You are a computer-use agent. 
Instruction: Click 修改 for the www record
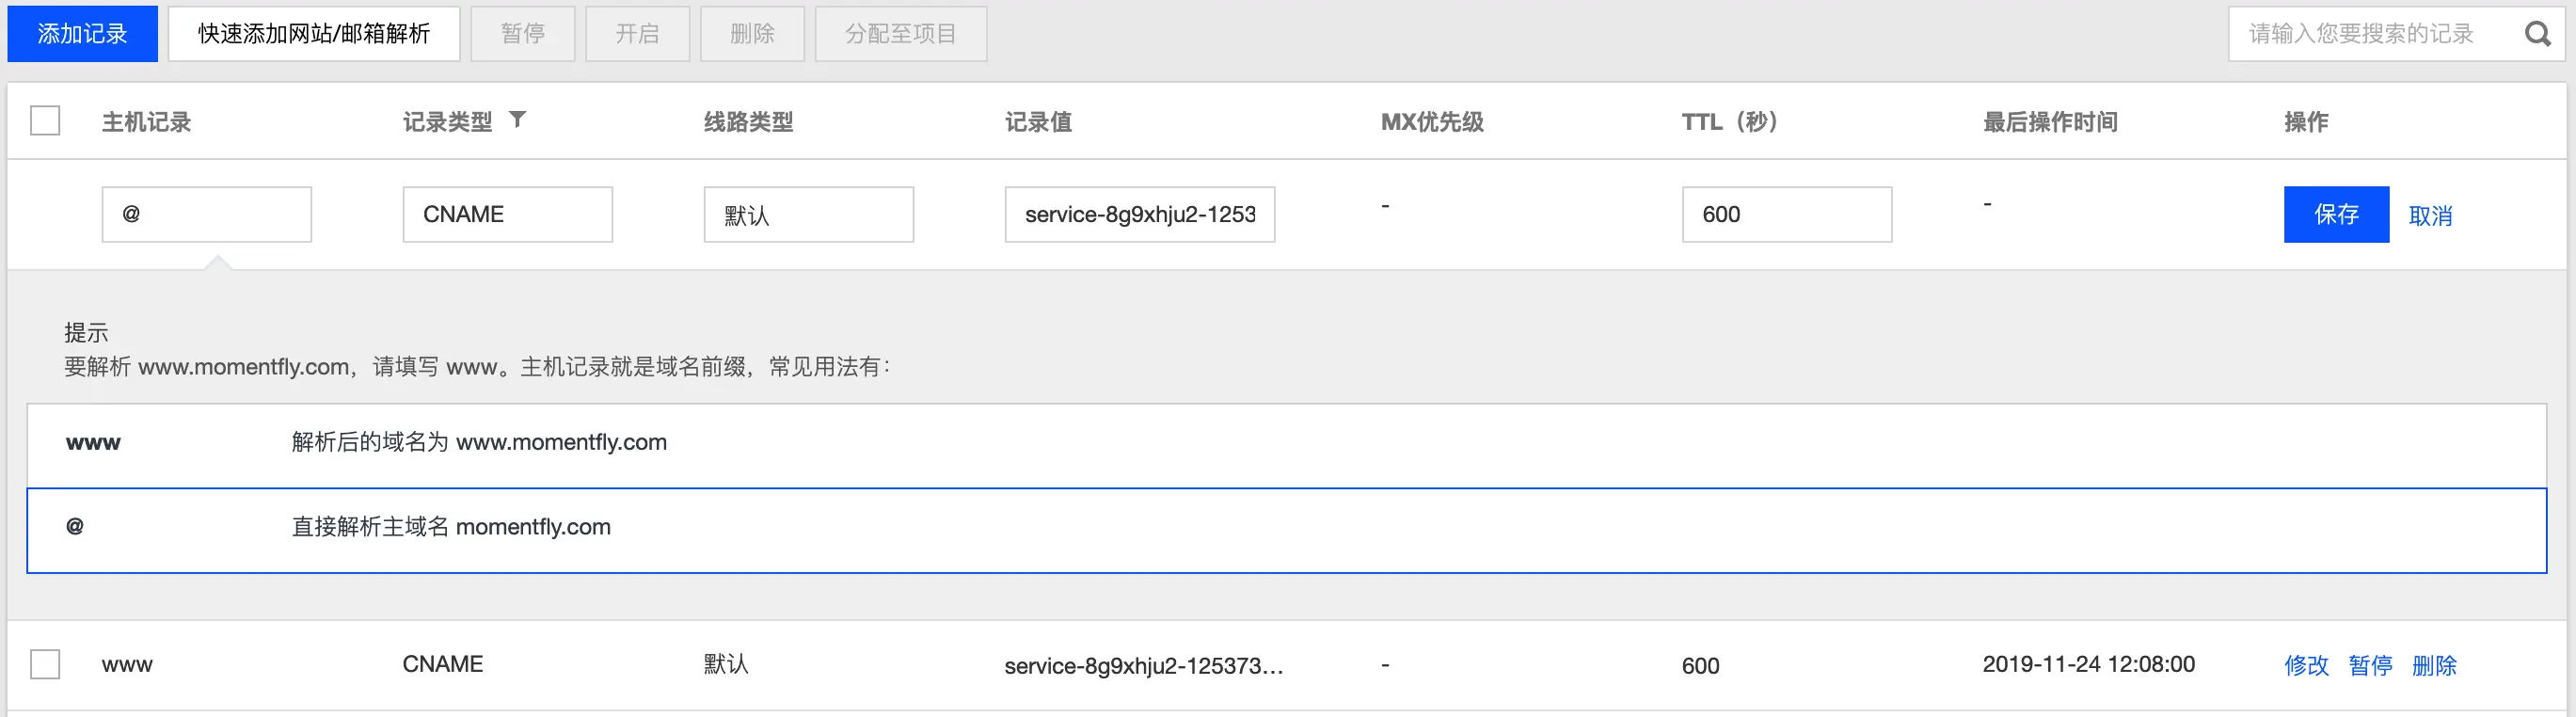pyautogui.click(x=2307, y=666)
